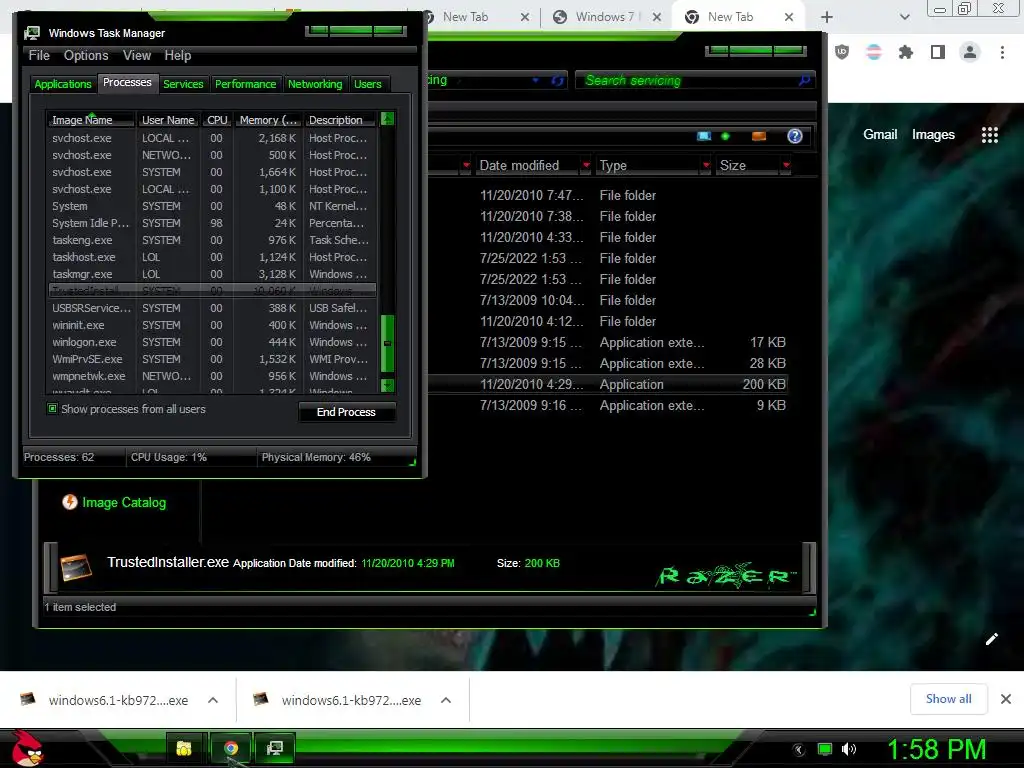The image size is (1024, 768).
Task: Select the USBSRService process row
Action: click(x=212, y=308)
